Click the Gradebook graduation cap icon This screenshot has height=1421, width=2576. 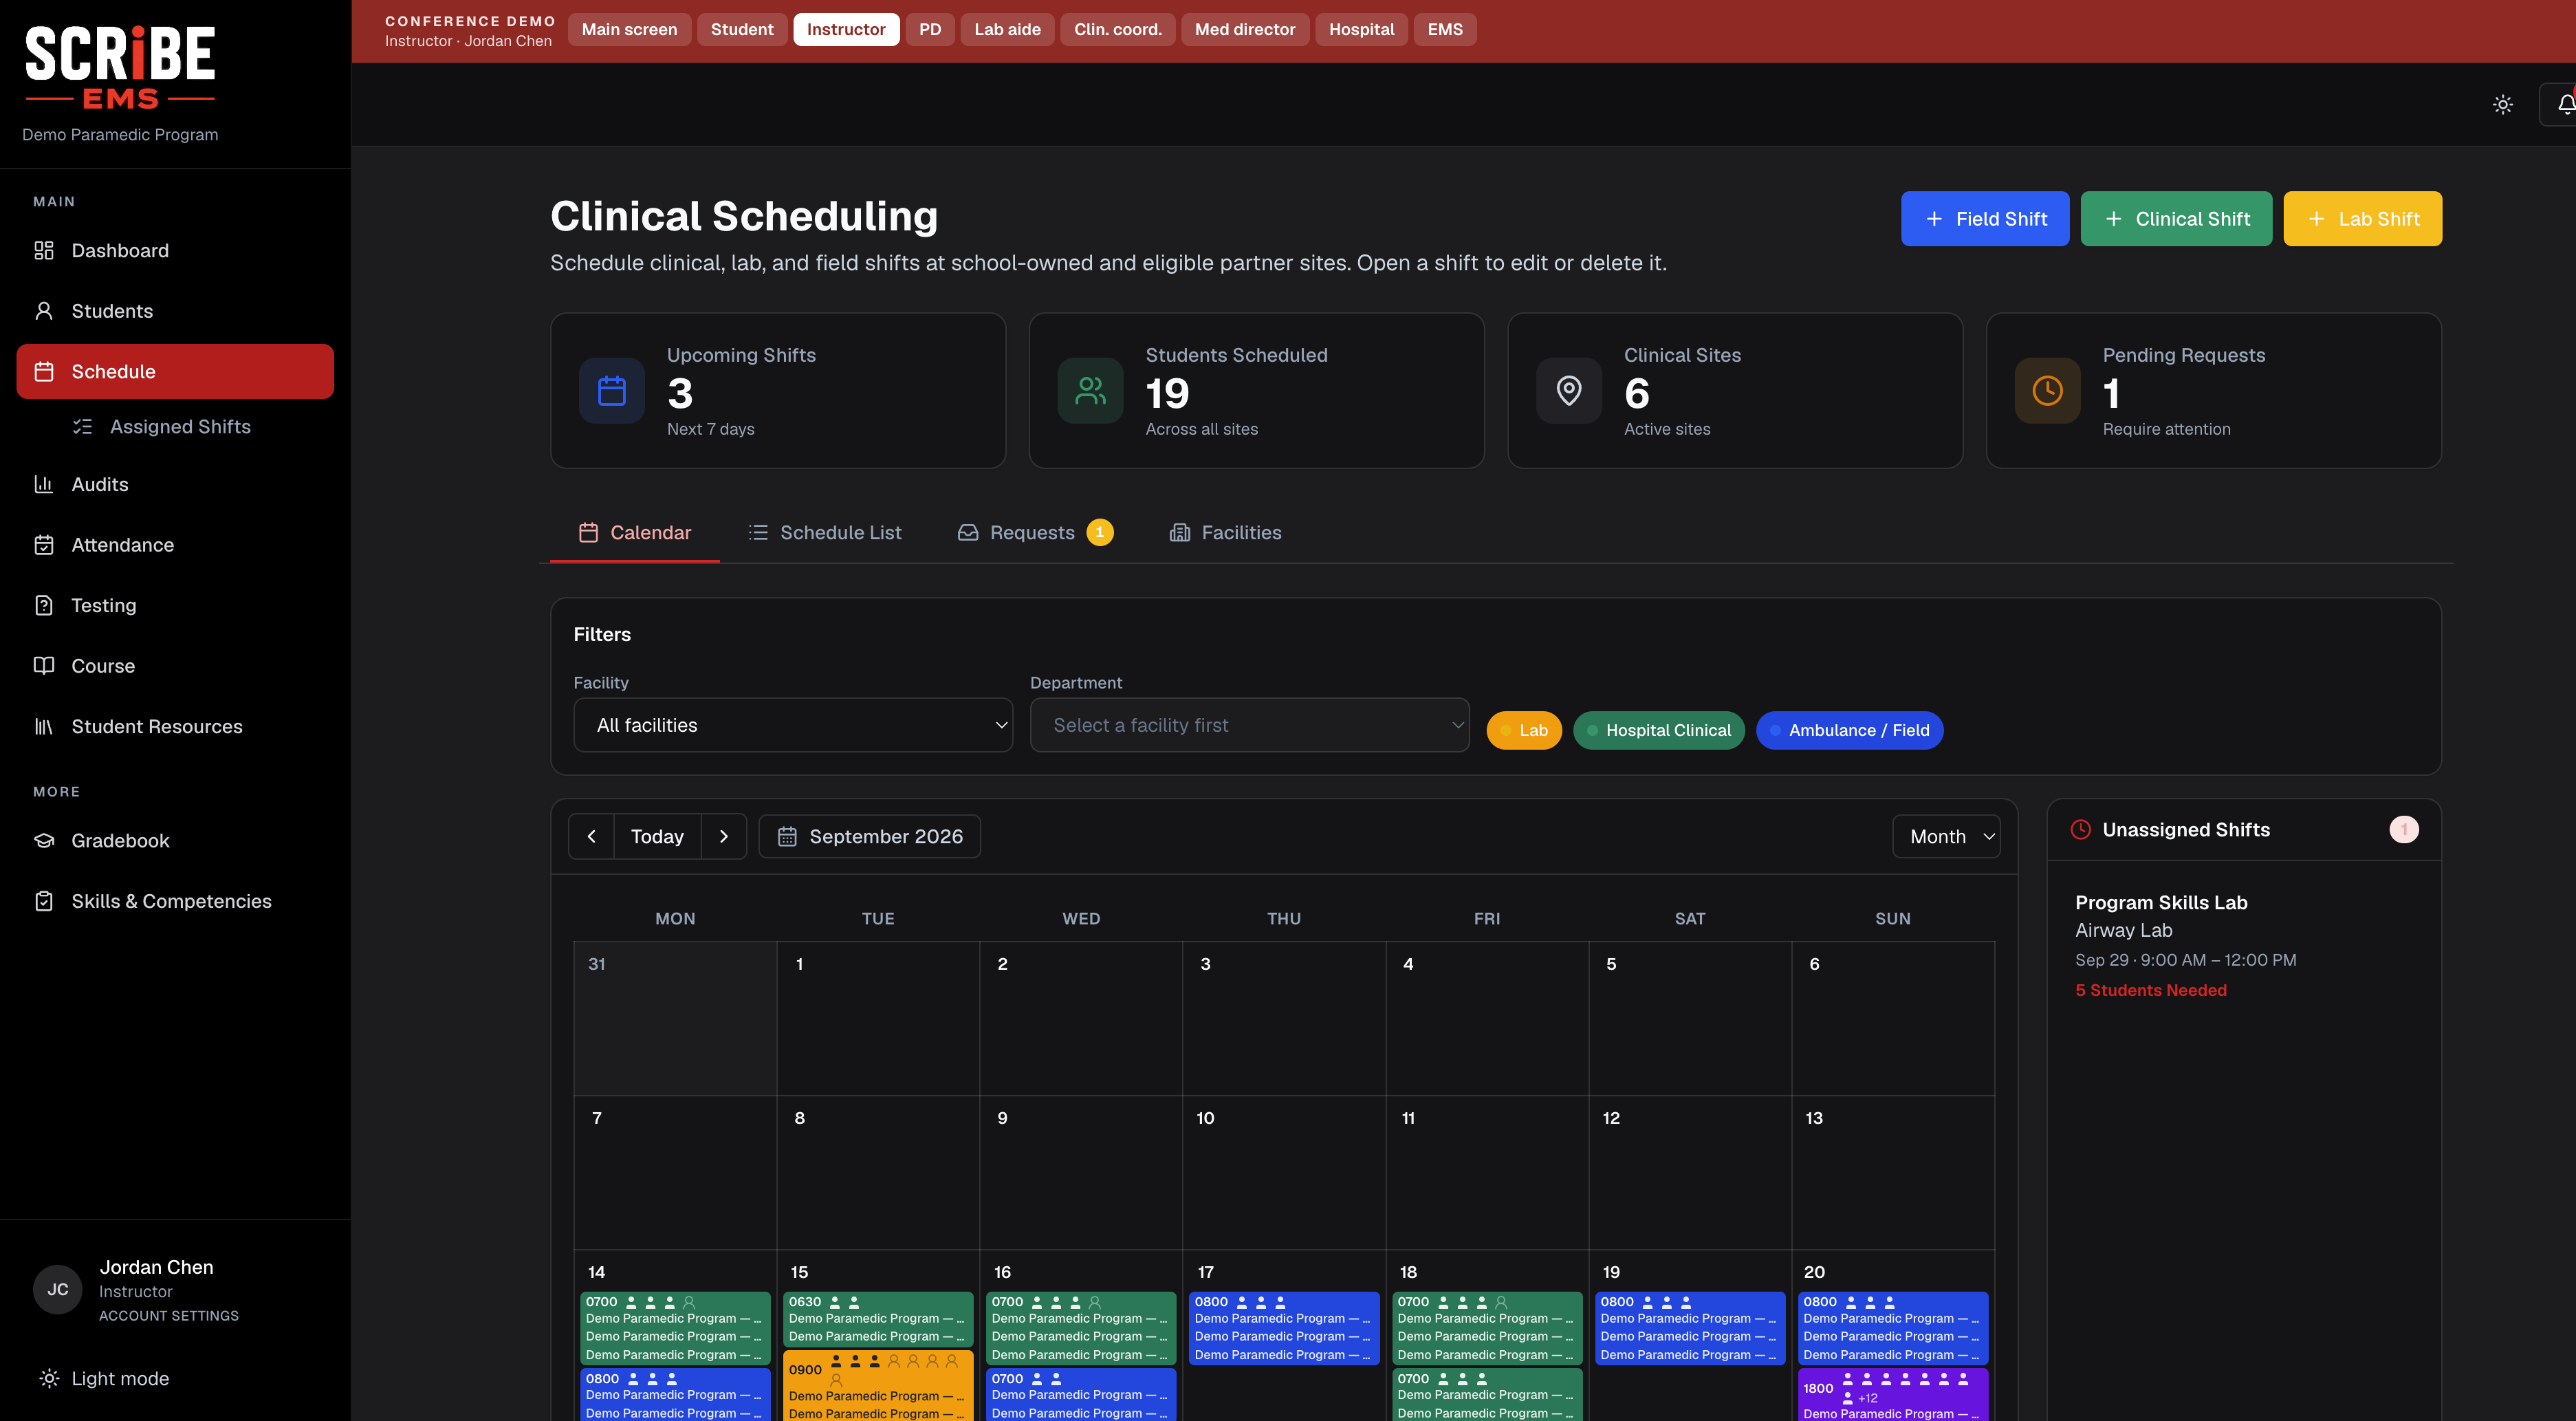pyautogui.click(x=44, y=841)
